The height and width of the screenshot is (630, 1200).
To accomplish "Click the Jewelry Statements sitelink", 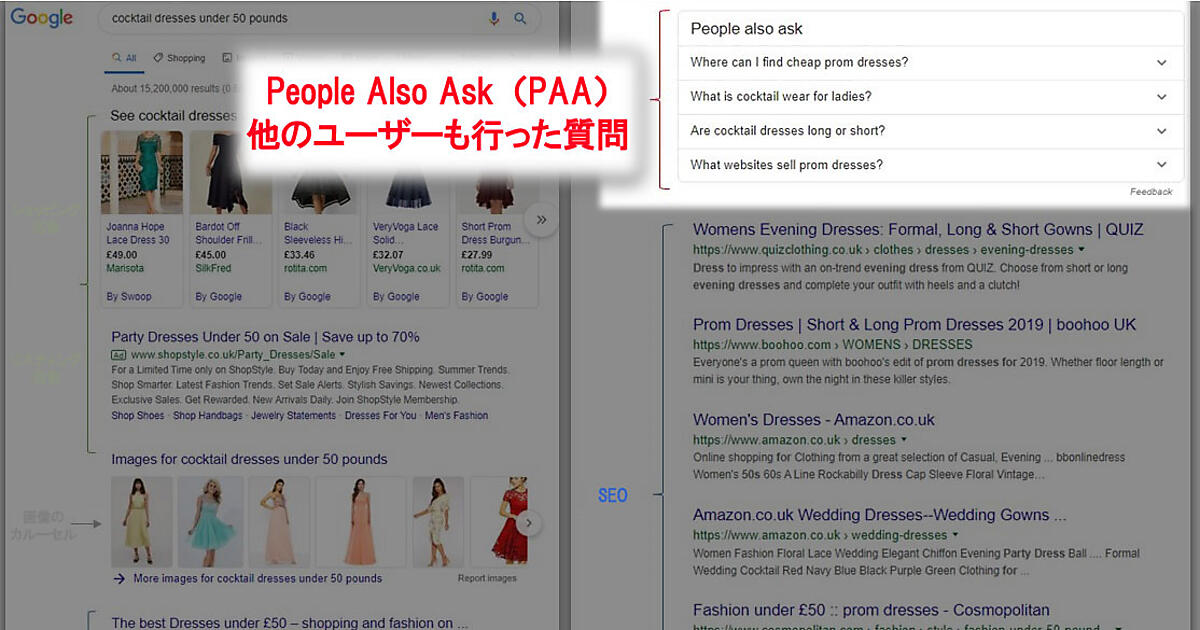I will (293, 415).
